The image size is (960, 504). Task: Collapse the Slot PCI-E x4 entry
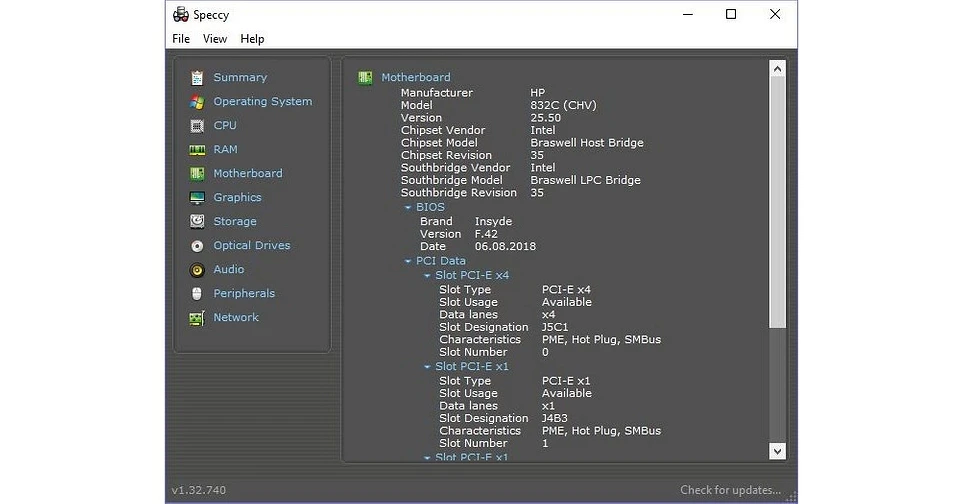tap(427, 276)
